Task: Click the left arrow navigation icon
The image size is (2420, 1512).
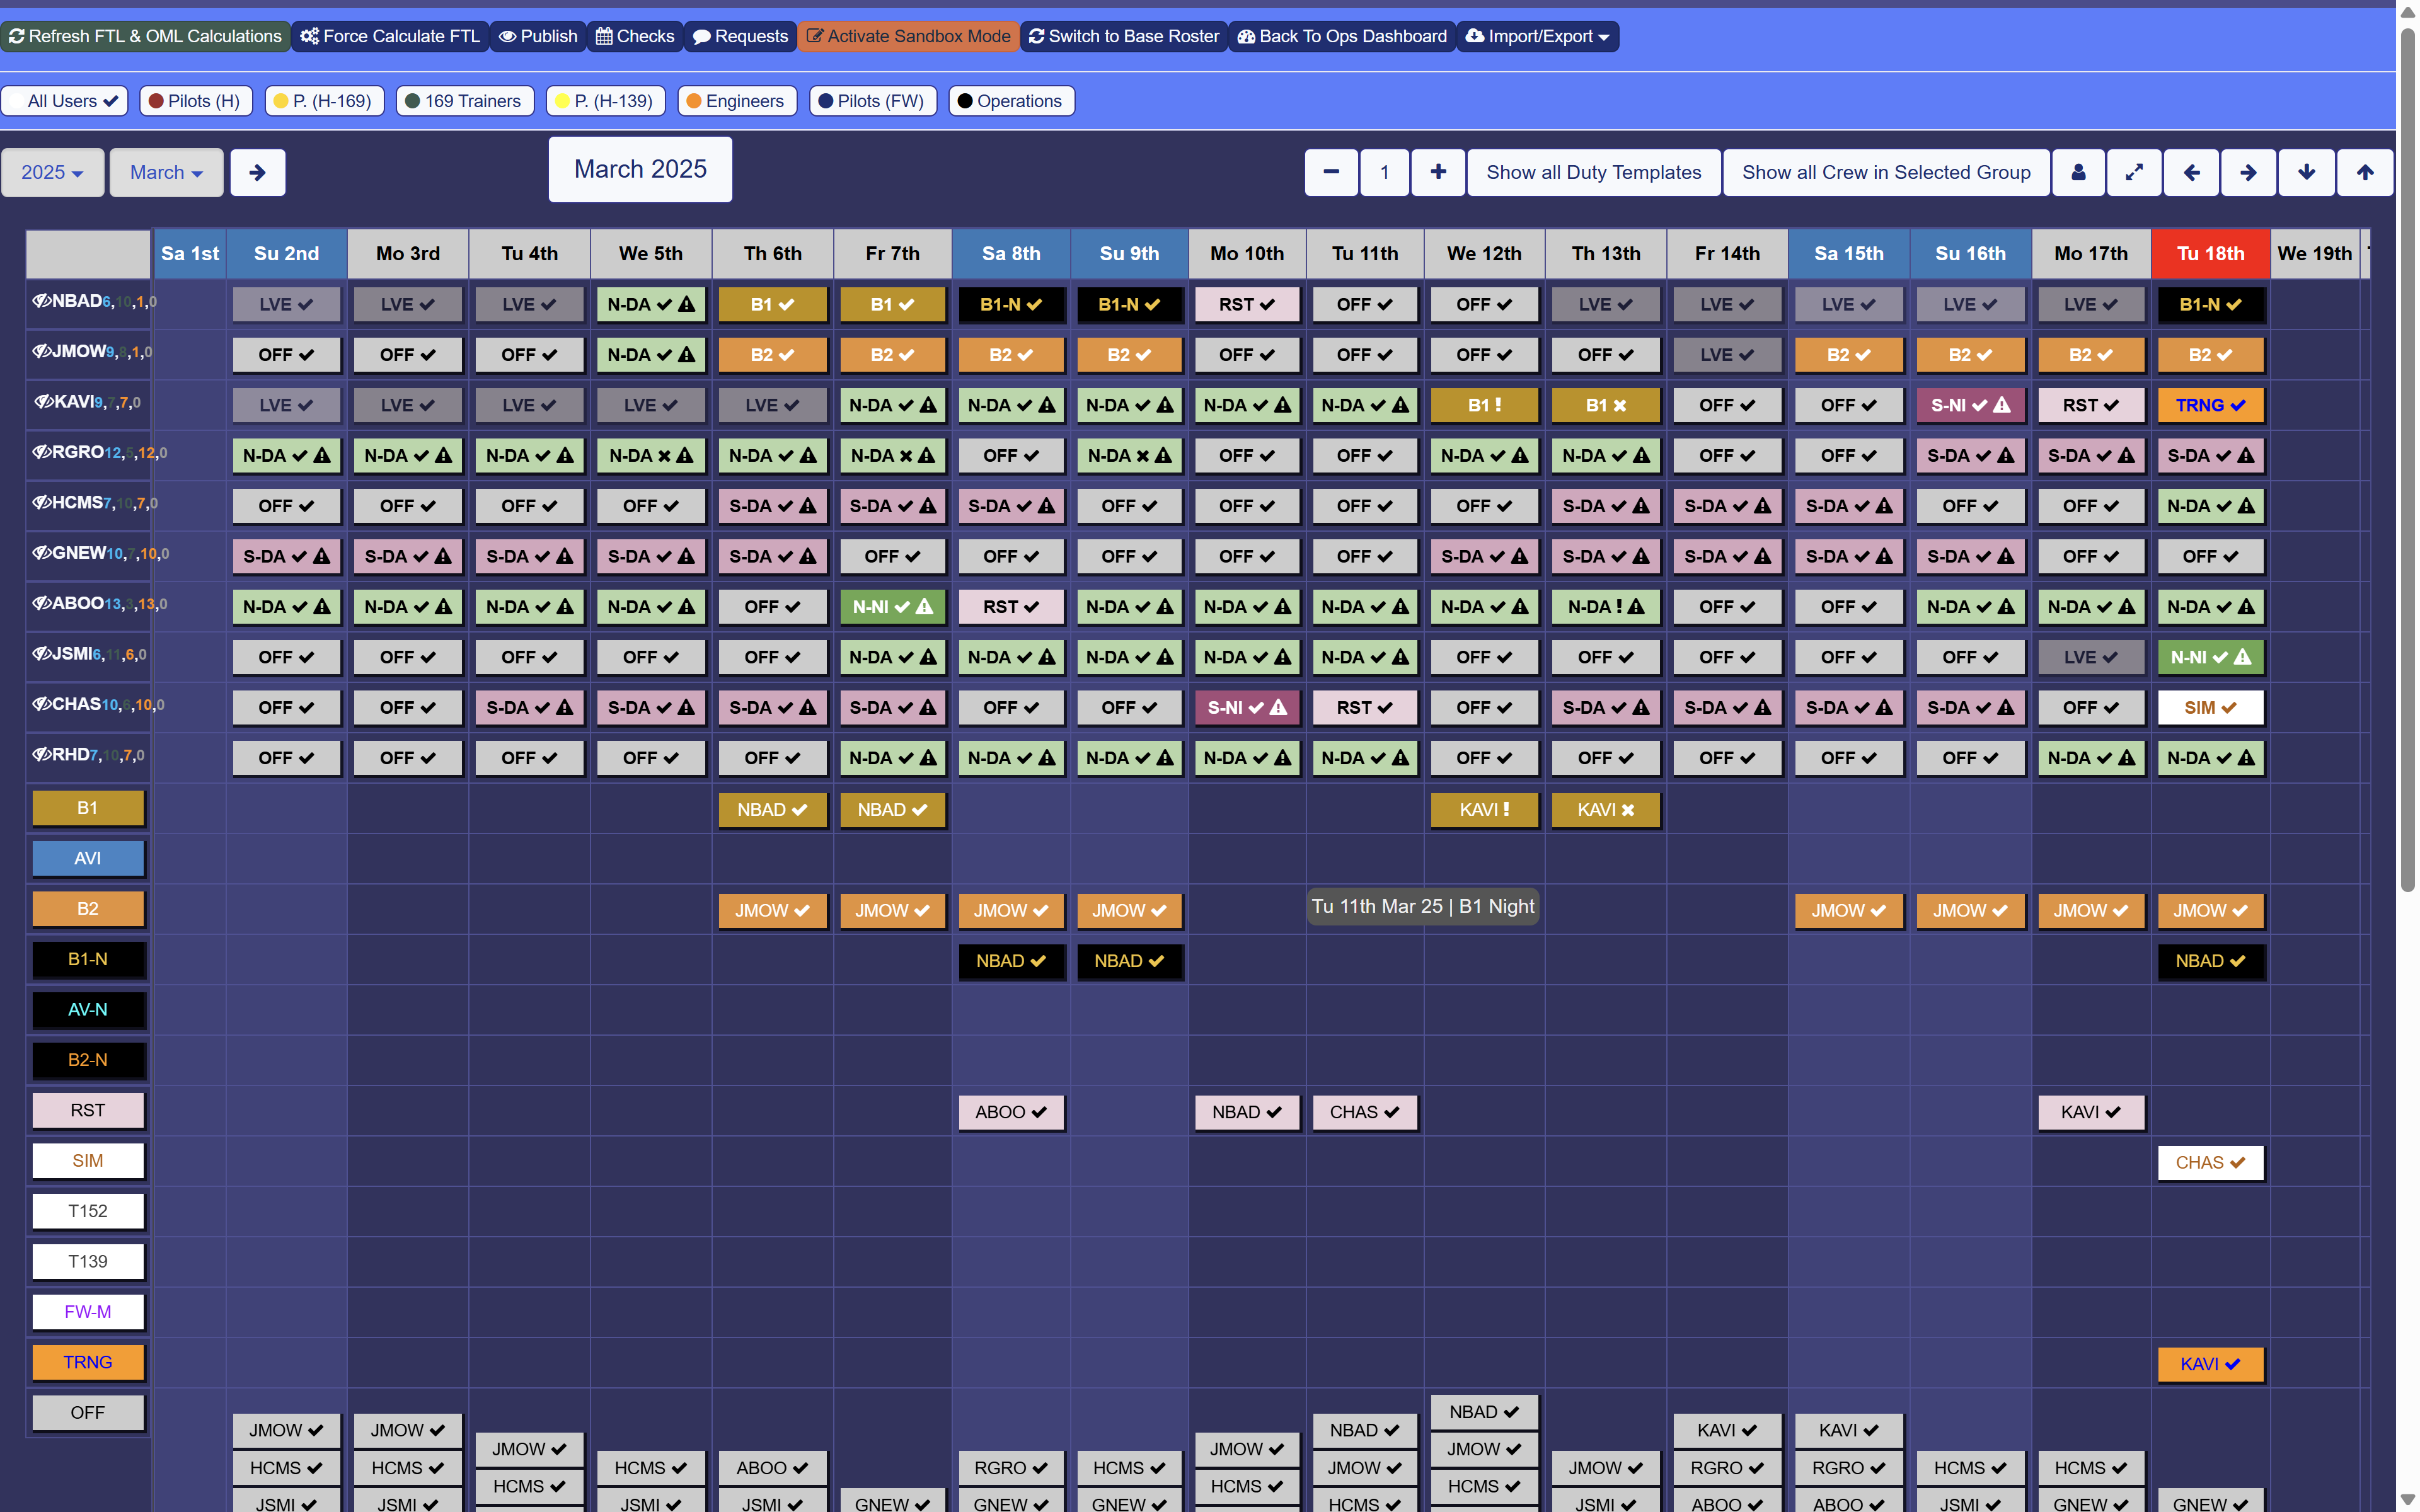Action: pyautogui.click(x=2191, y=172)
